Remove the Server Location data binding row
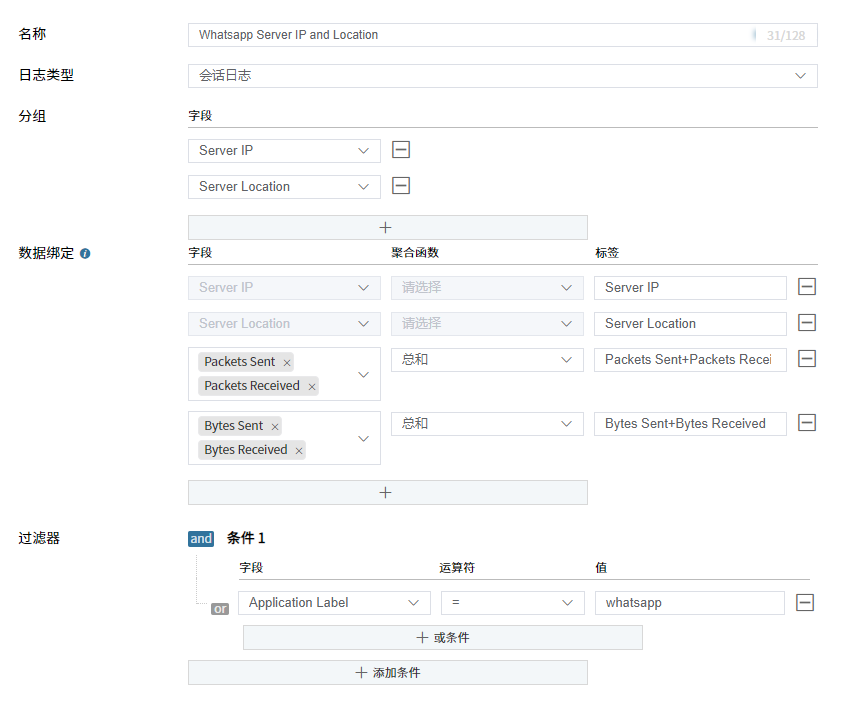The image size is (853, 703). pyautogui.click(x=807, y=323)
